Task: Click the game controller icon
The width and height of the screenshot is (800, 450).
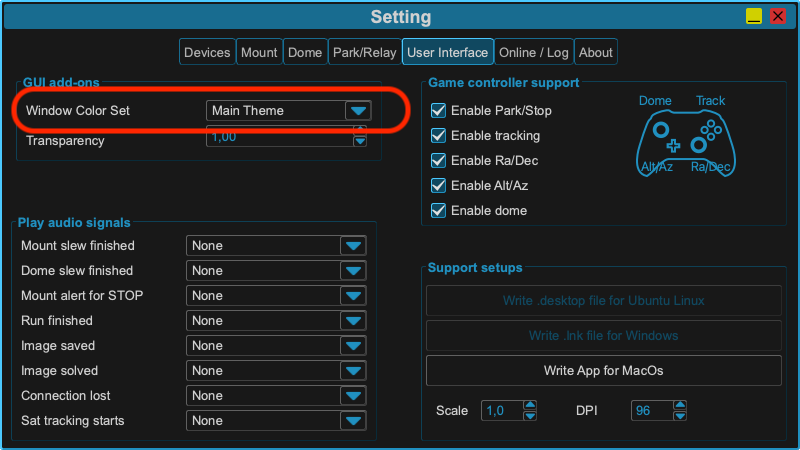Action: pos(685,143)
